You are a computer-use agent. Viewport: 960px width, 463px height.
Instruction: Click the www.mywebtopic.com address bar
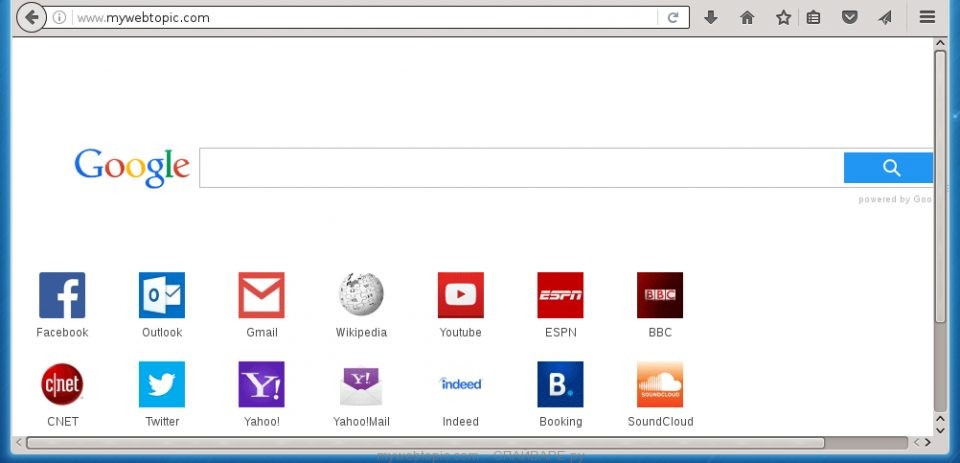[x=360, y=17]
